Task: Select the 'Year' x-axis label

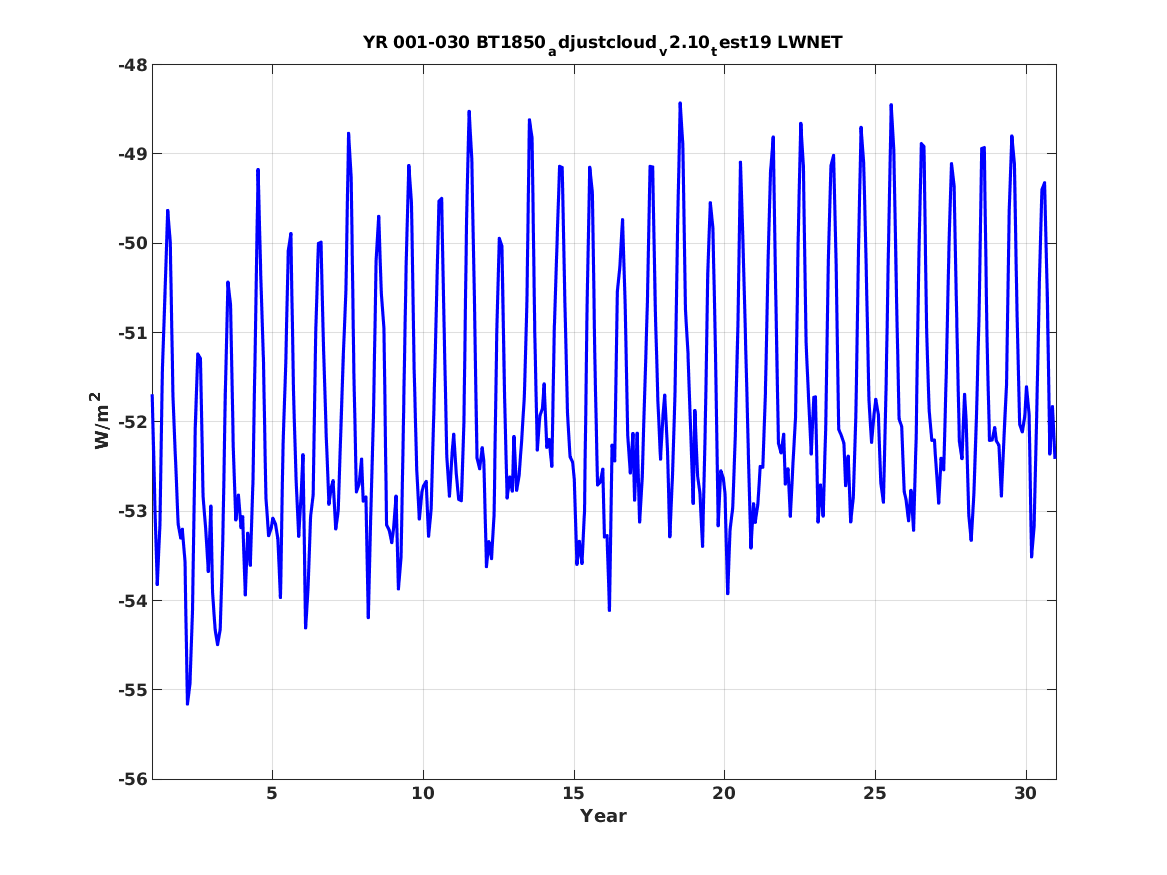Action: (603, 816)
